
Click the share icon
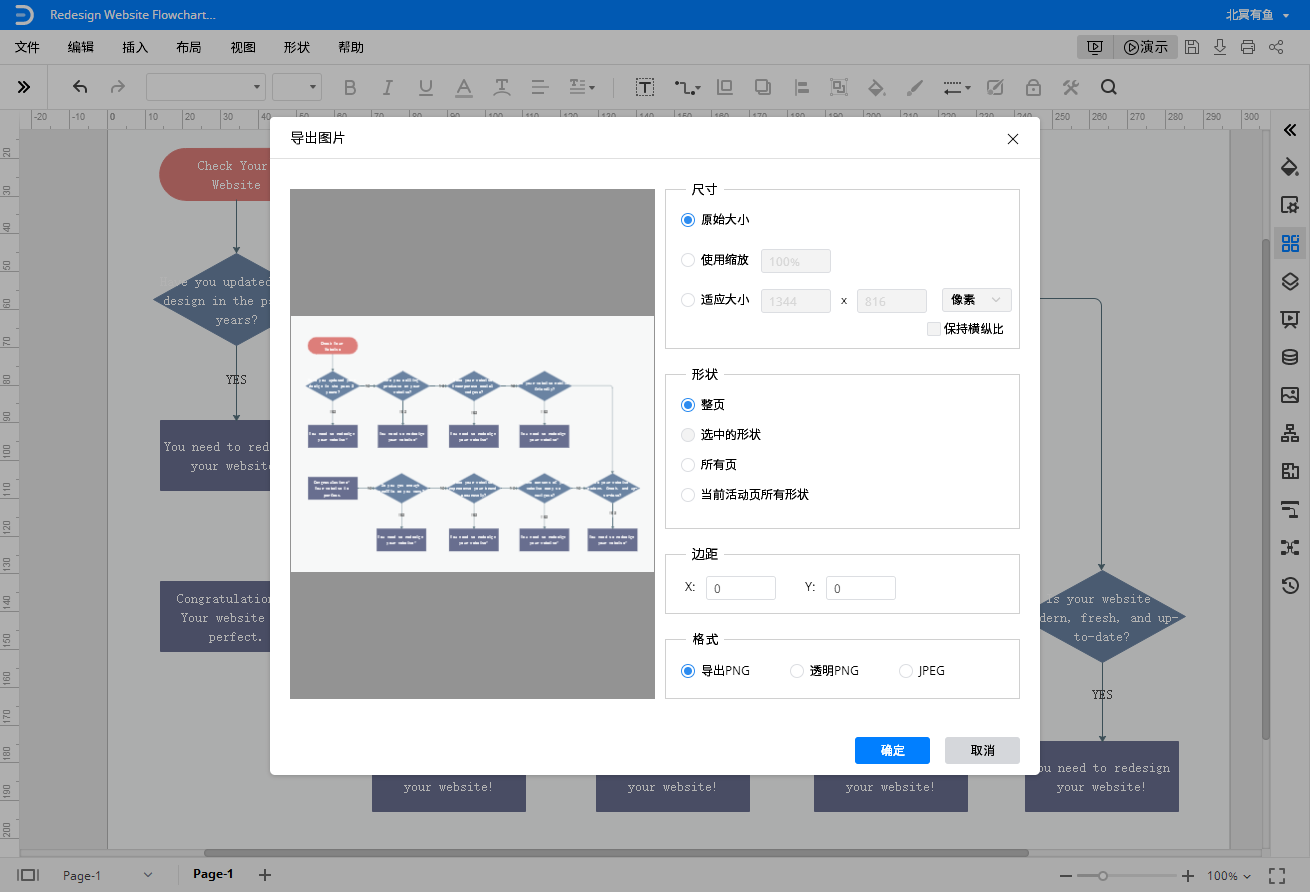1276,47
